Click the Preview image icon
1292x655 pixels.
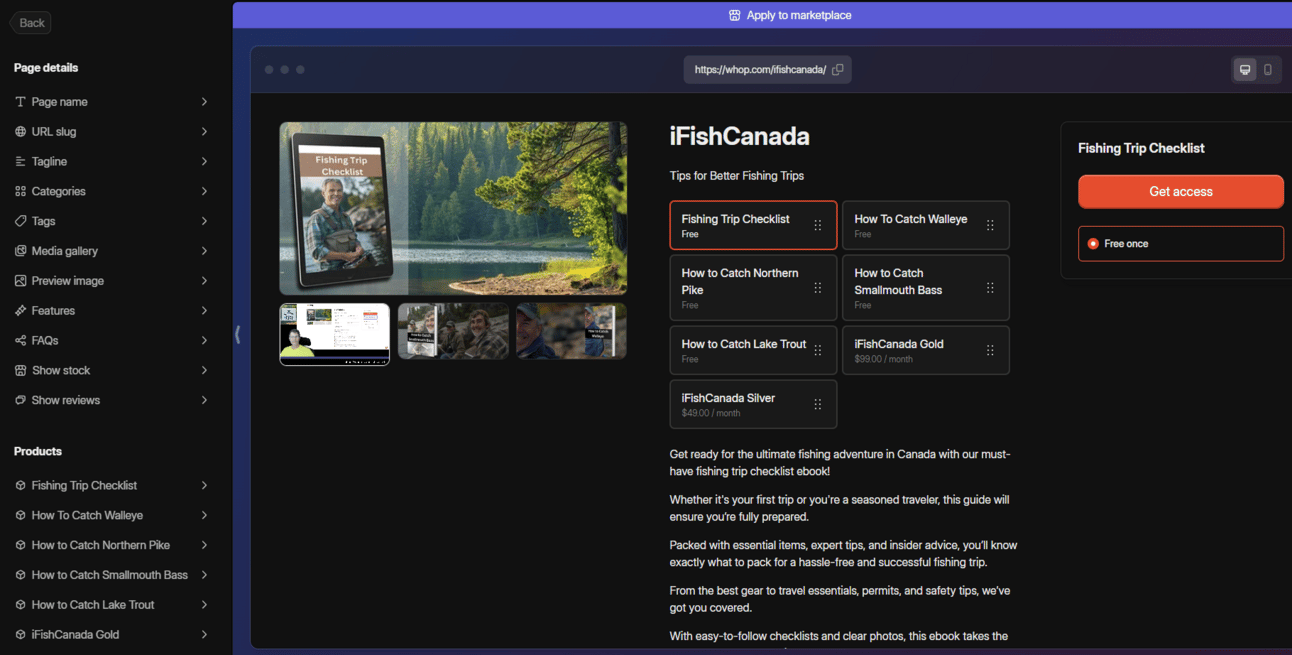tap(20, 281)
